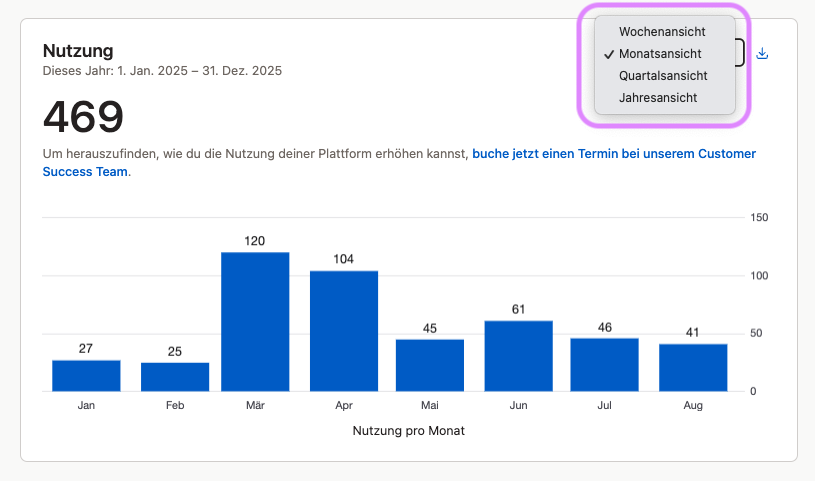The image size is (815, 481).
Task: Click the Jun bar showing 61
Action: pos(518,355)
